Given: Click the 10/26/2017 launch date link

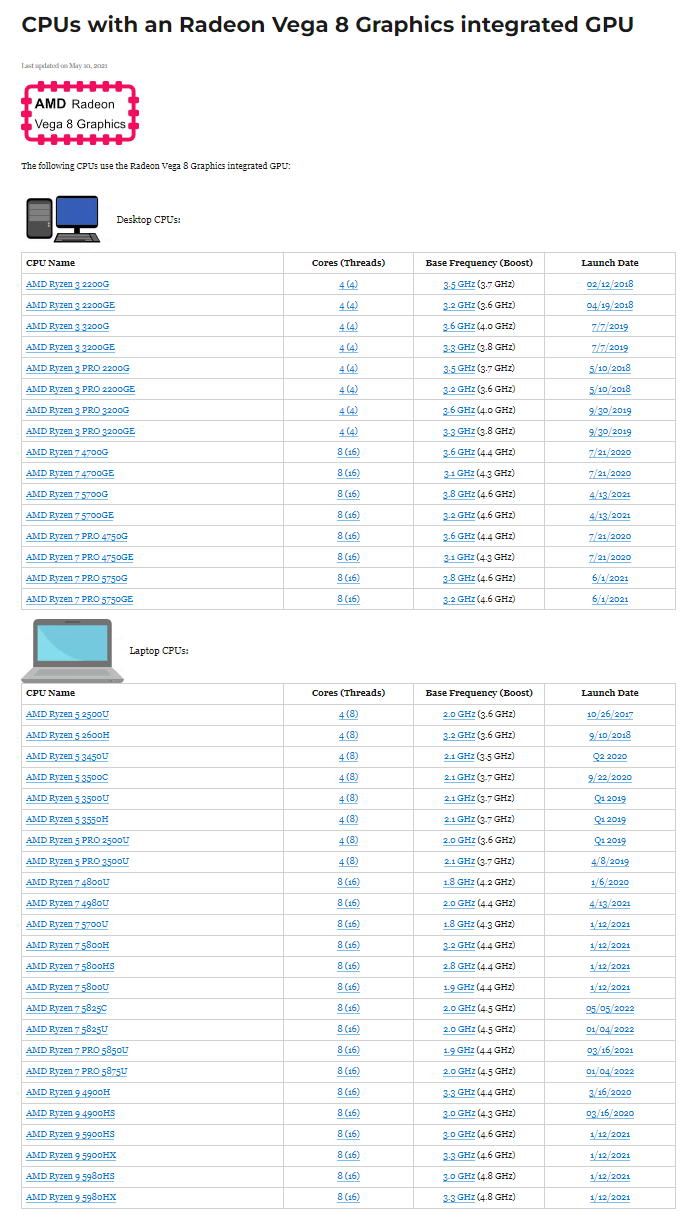Looking at the screenshot, I should (x=610, y=715).
